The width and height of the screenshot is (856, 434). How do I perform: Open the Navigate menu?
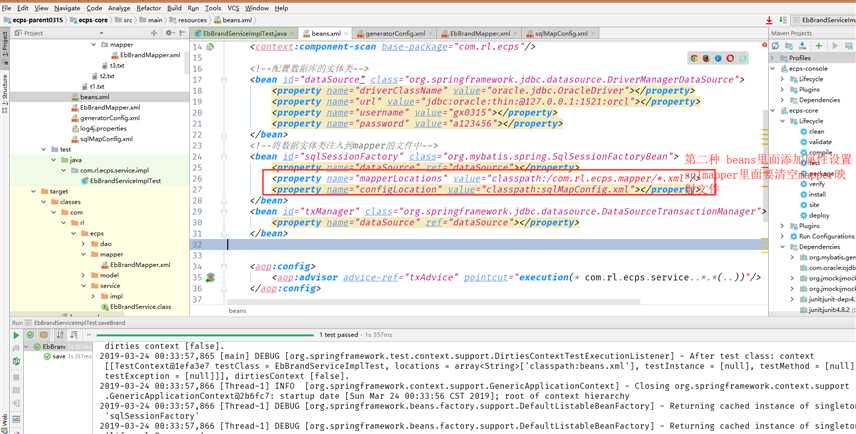coord(67,8)
